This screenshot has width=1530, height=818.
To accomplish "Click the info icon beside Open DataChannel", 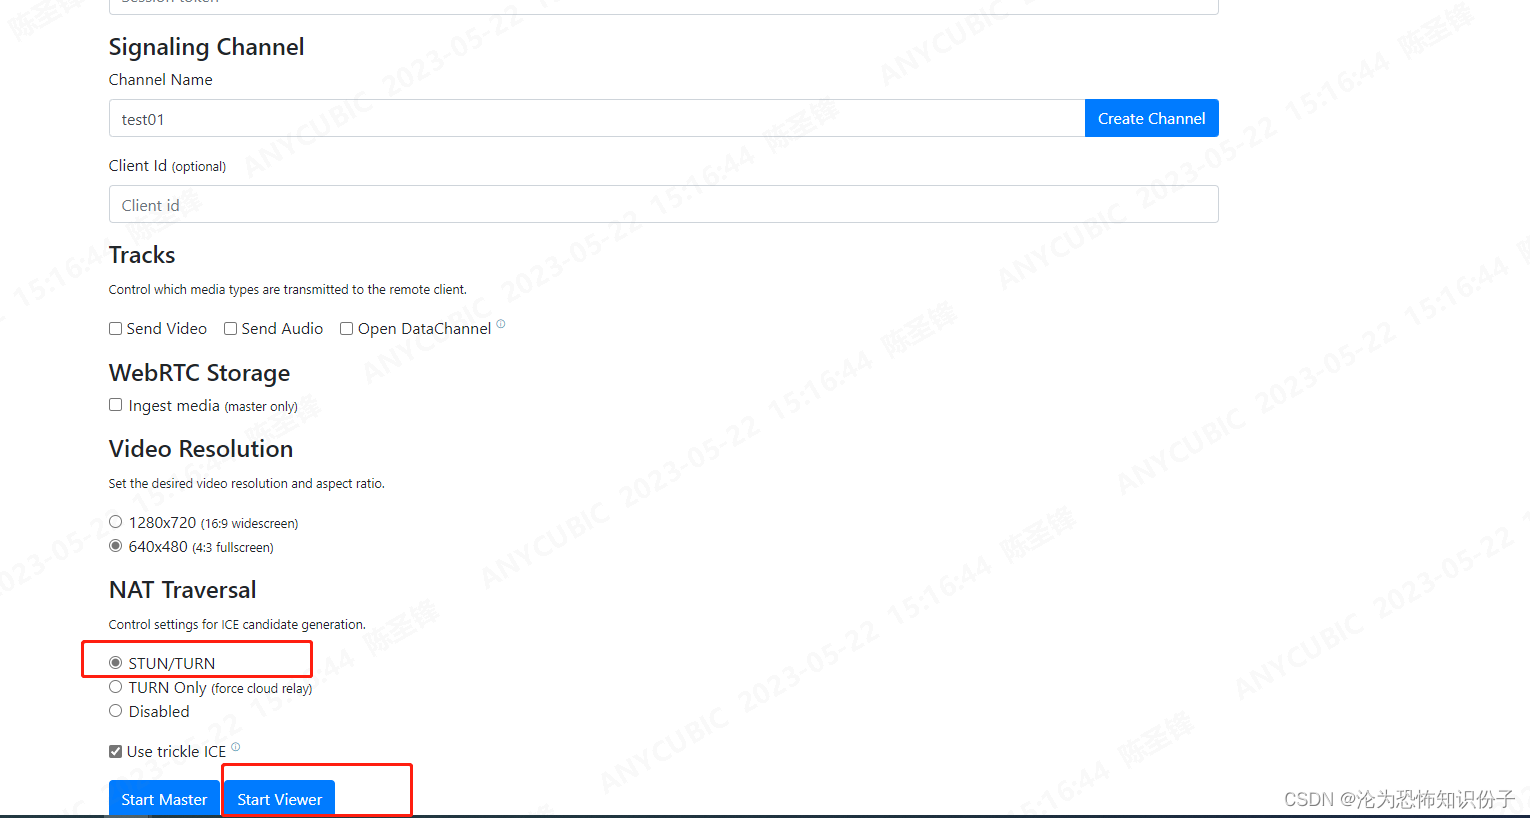I will [x=500, y=323].
